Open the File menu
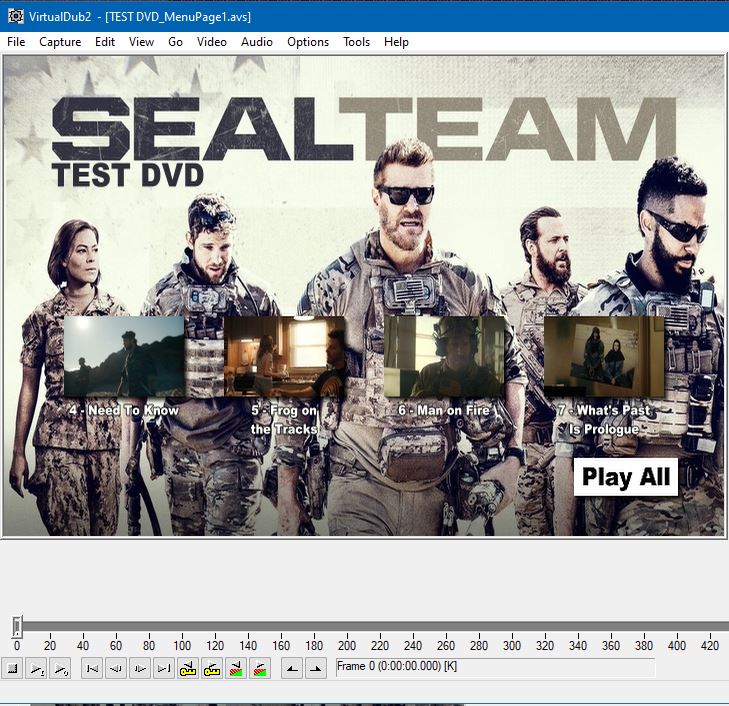The width and height of the screenshot is (729, 706). coord(16,42)
